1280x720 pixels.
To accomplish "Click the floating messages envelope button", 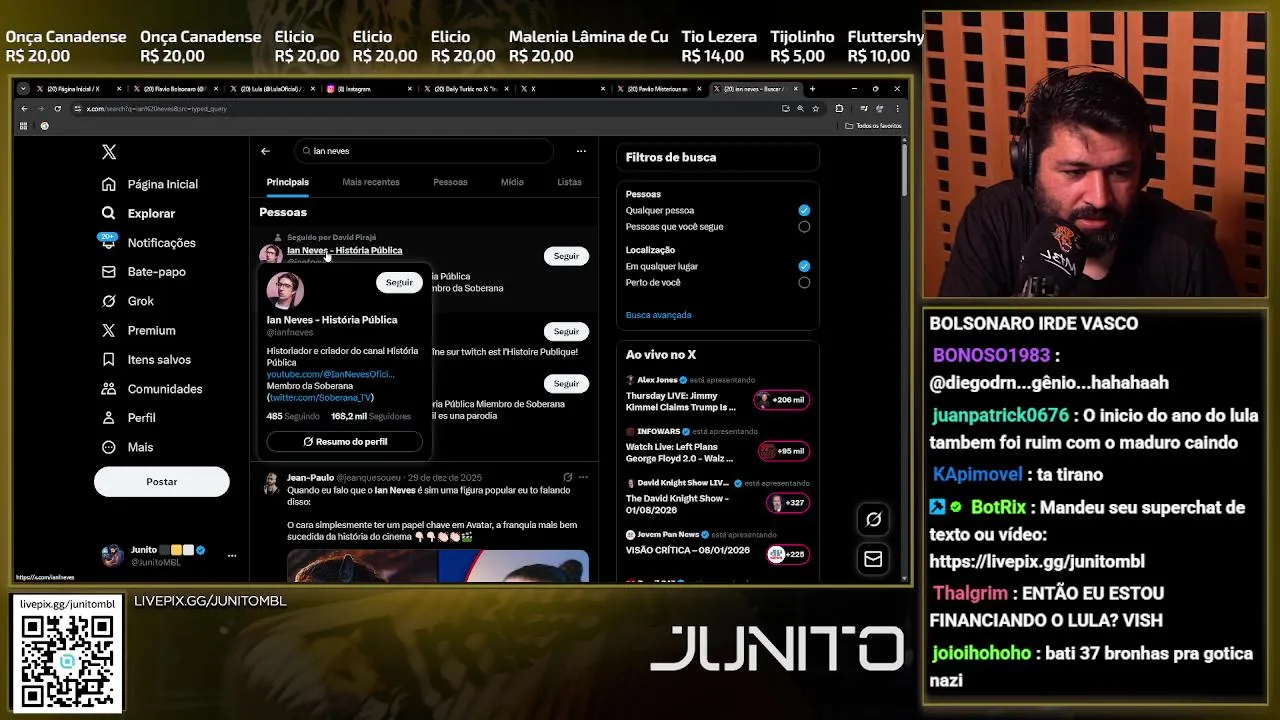I will (873, 559).
